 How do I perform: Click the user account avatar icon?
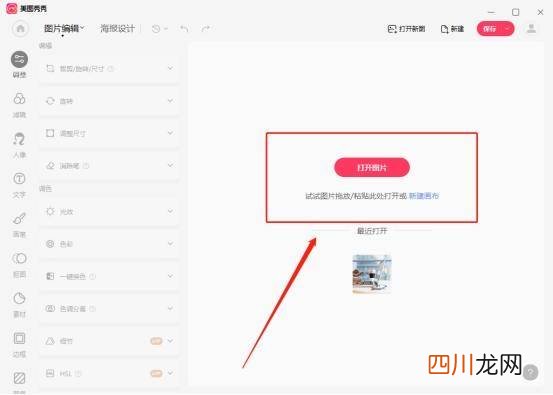click(x=531, y=29)
